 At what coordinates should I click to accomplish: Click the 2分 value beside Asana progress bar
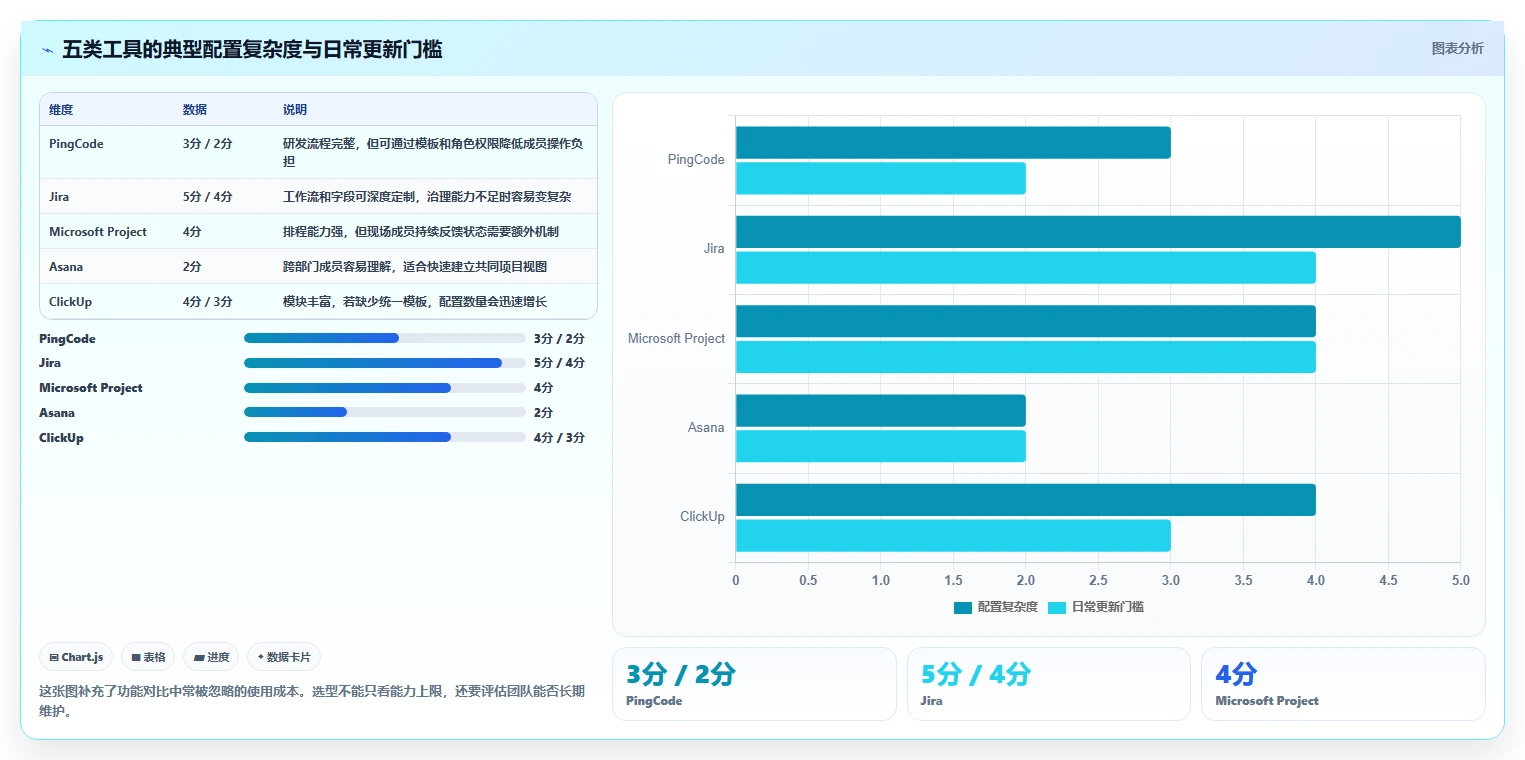(543, 413)
